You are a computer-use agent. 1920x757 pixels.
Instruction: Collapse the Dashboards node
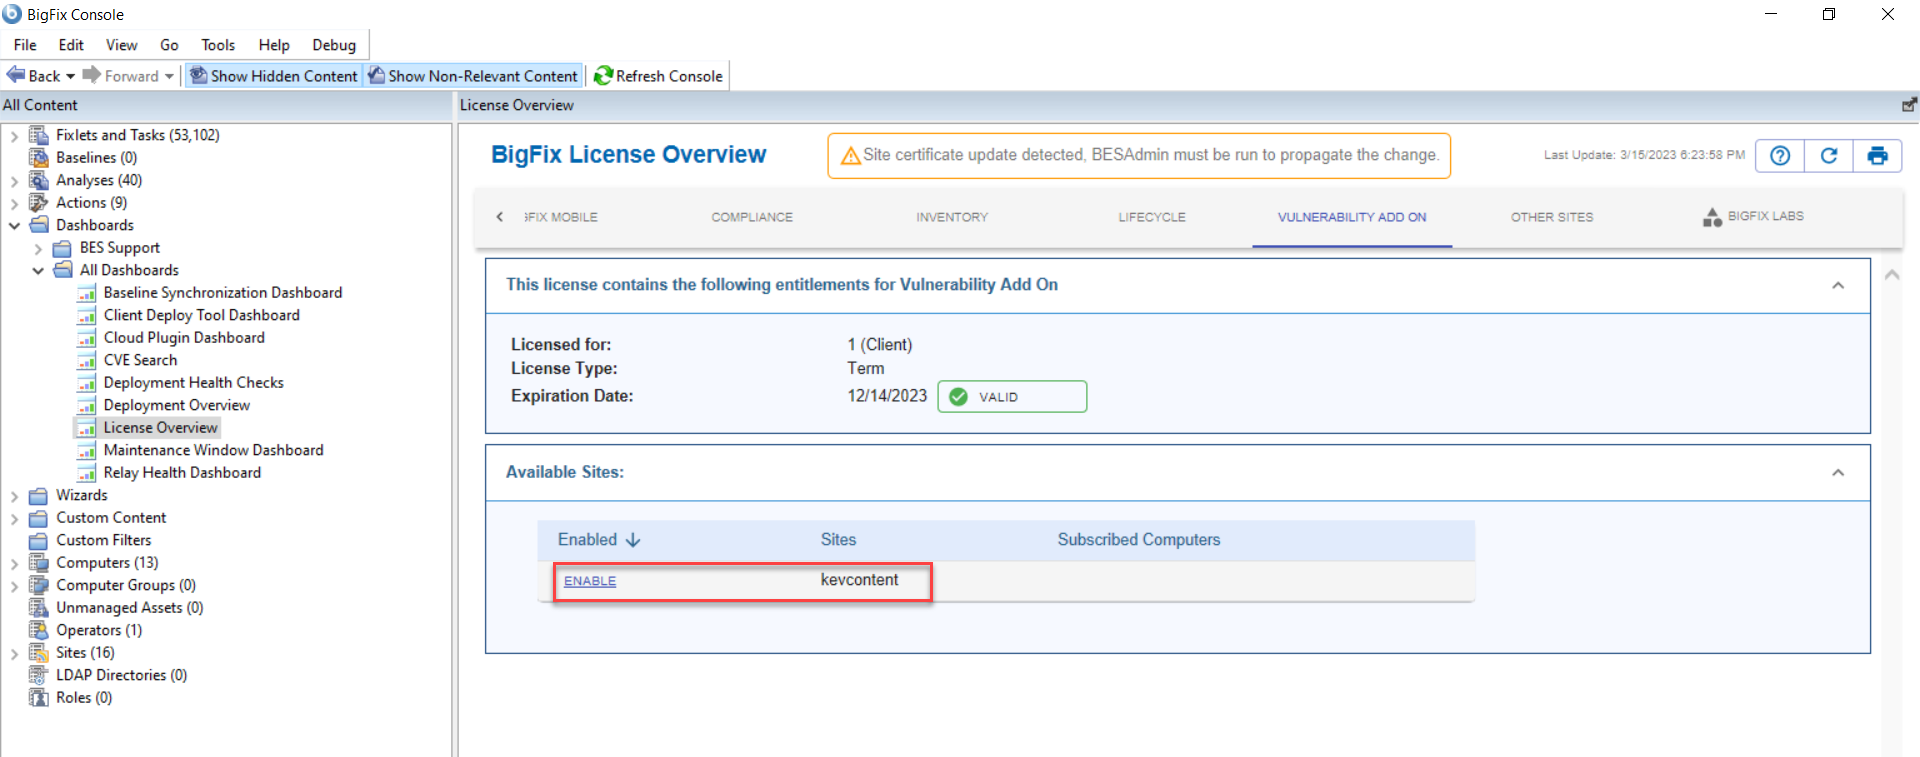click(x=14, y=226)
